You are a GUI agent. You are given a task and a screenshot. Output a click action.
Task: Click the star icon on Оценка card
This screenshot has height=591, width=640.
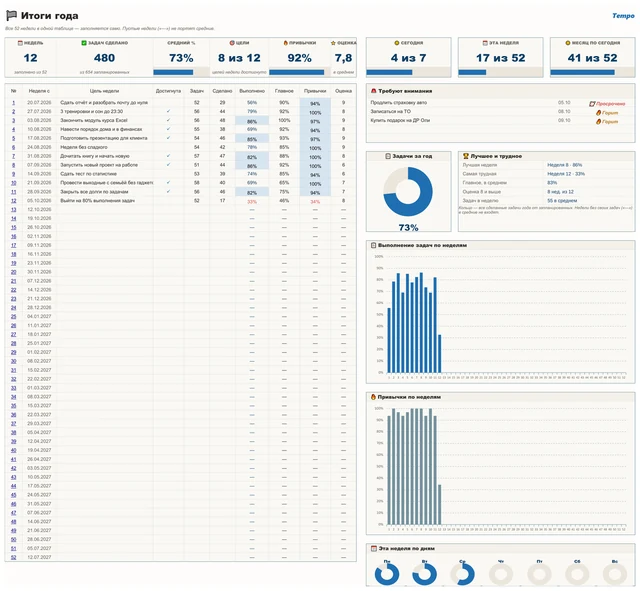333,43
